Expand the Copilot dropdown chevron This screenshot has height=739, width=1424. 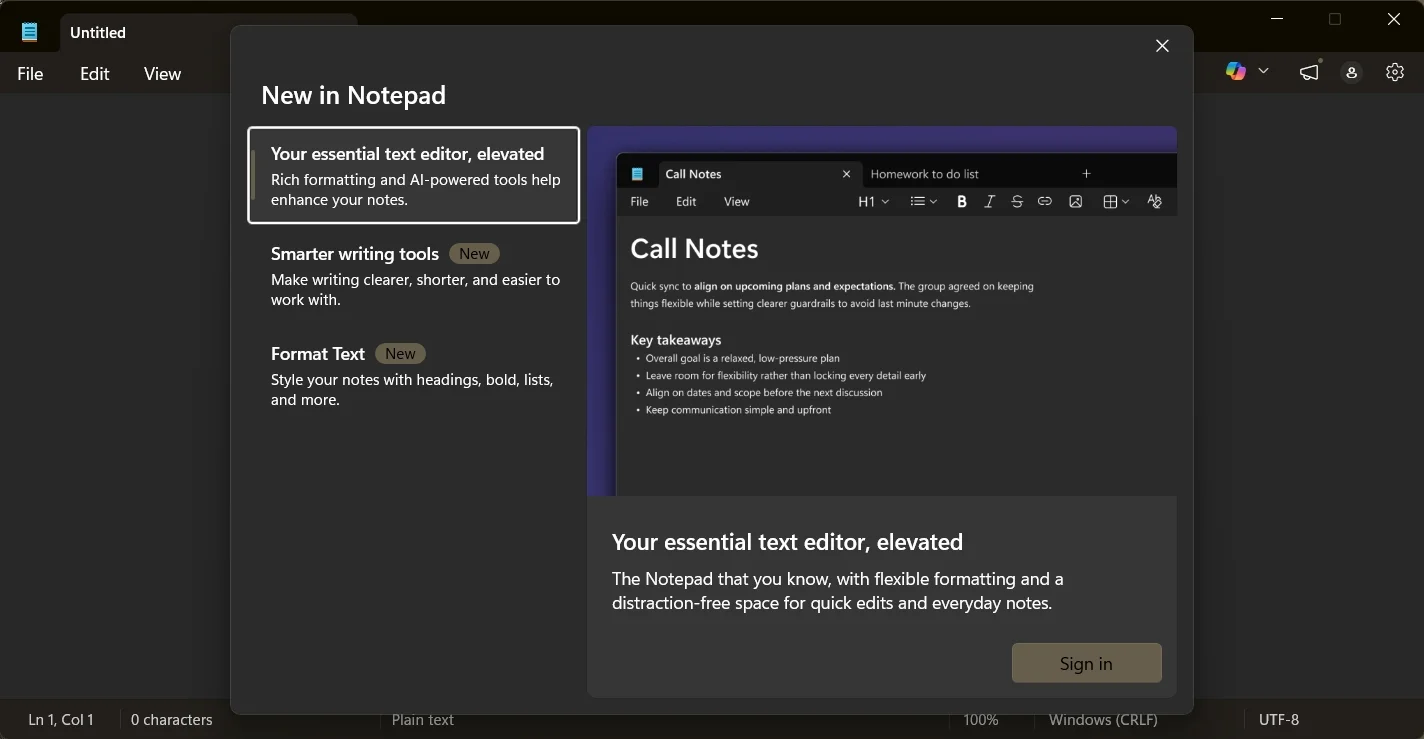pyautogui.click(x=1263, y=71)
